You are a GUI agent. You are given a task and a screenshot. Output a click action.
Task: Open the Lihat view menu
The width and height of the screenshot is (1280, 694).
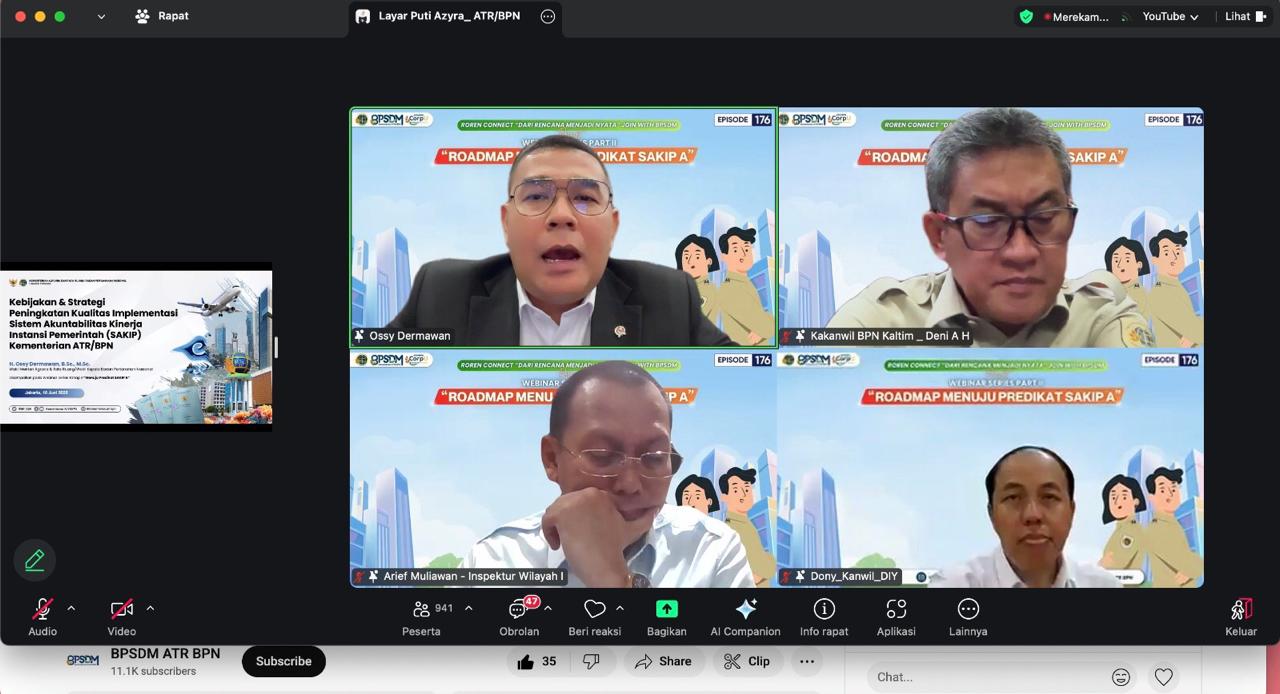tap(1245, 17)
